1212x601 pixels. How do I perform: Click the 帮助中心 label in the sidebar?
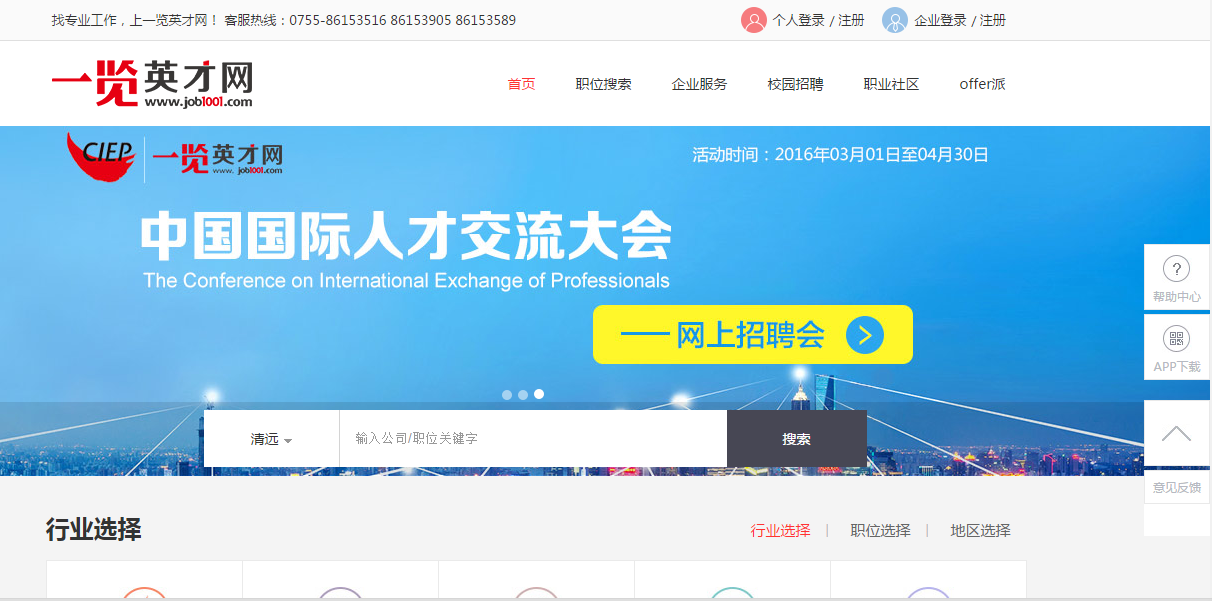tap(1176, 297)
